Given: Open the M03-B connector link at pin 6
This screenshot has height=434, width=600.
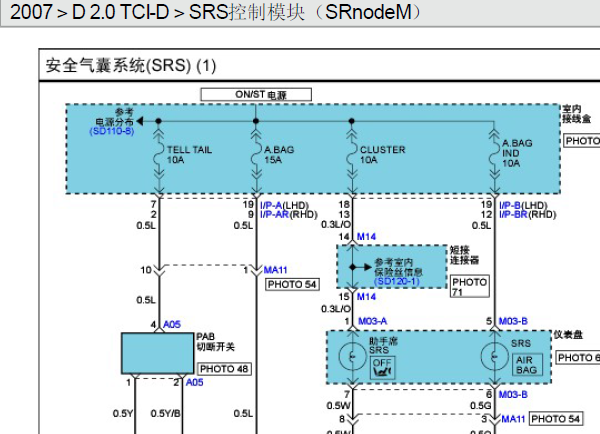Looking at the screenshot, I should (513, 394).
